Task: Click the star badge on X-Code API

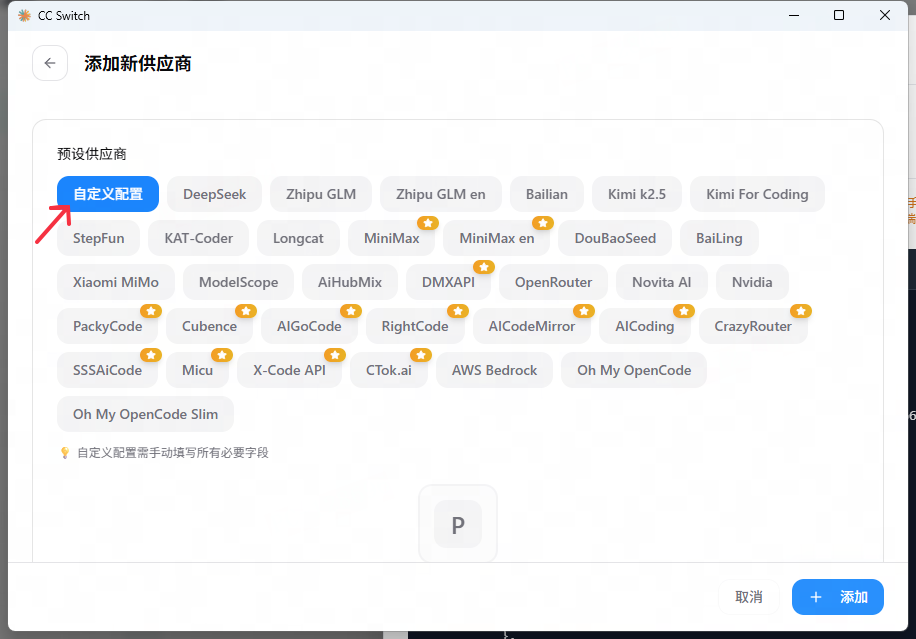Action: pyautogui.click(x=335, y=355)
